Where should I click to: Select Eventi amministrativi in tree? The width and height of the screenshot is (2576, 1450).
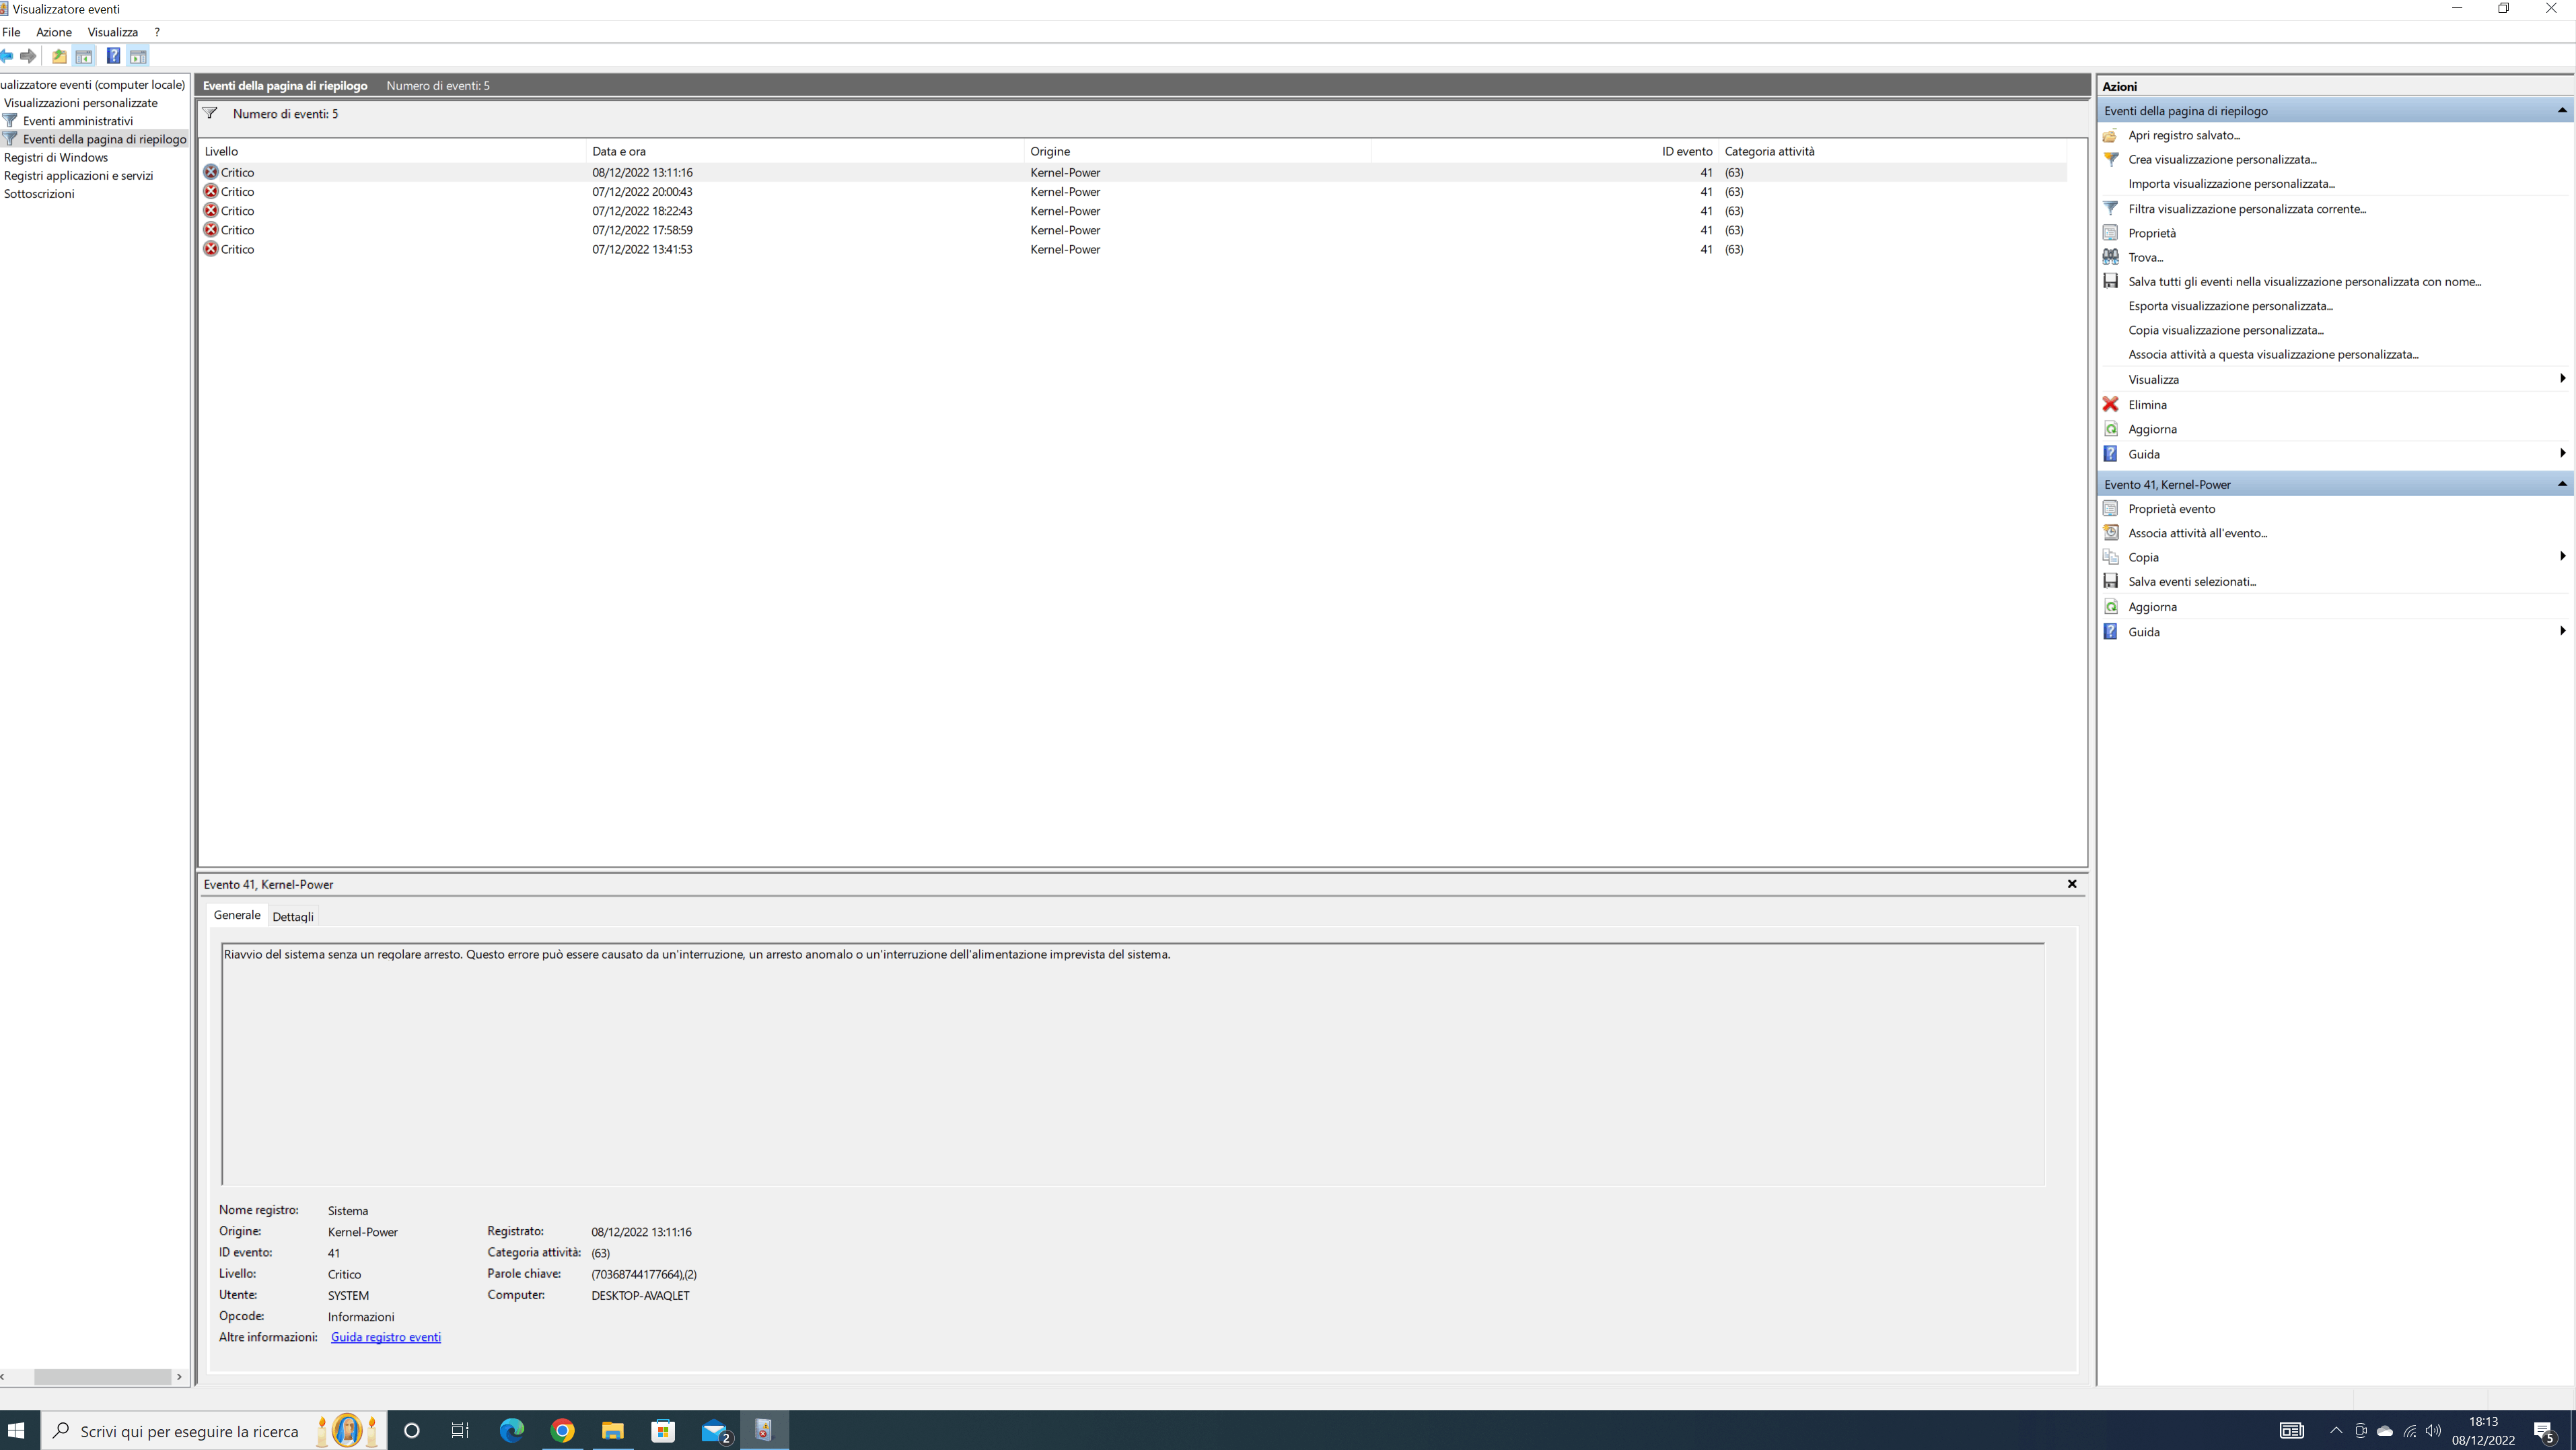(77, 121)
